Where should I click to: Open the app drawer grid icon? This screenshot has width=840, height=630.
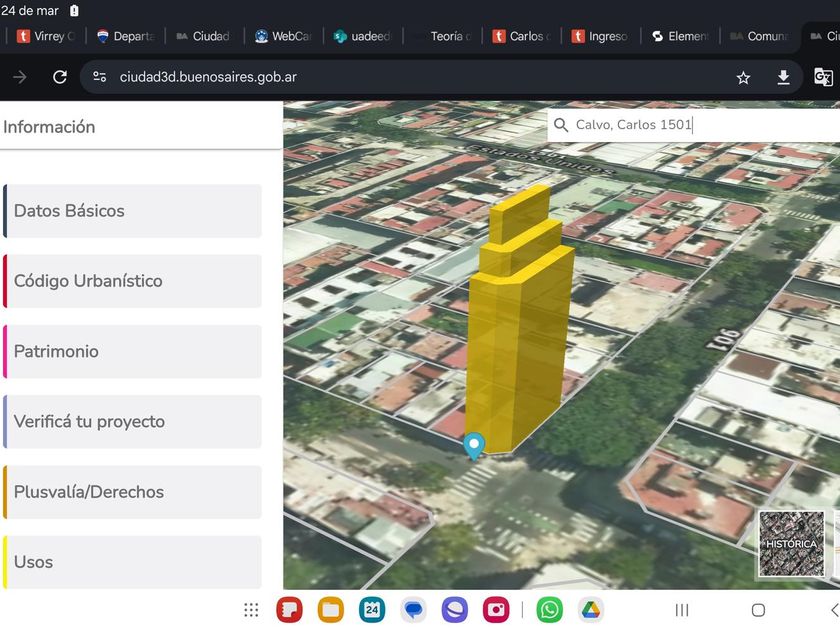point(251,609)
